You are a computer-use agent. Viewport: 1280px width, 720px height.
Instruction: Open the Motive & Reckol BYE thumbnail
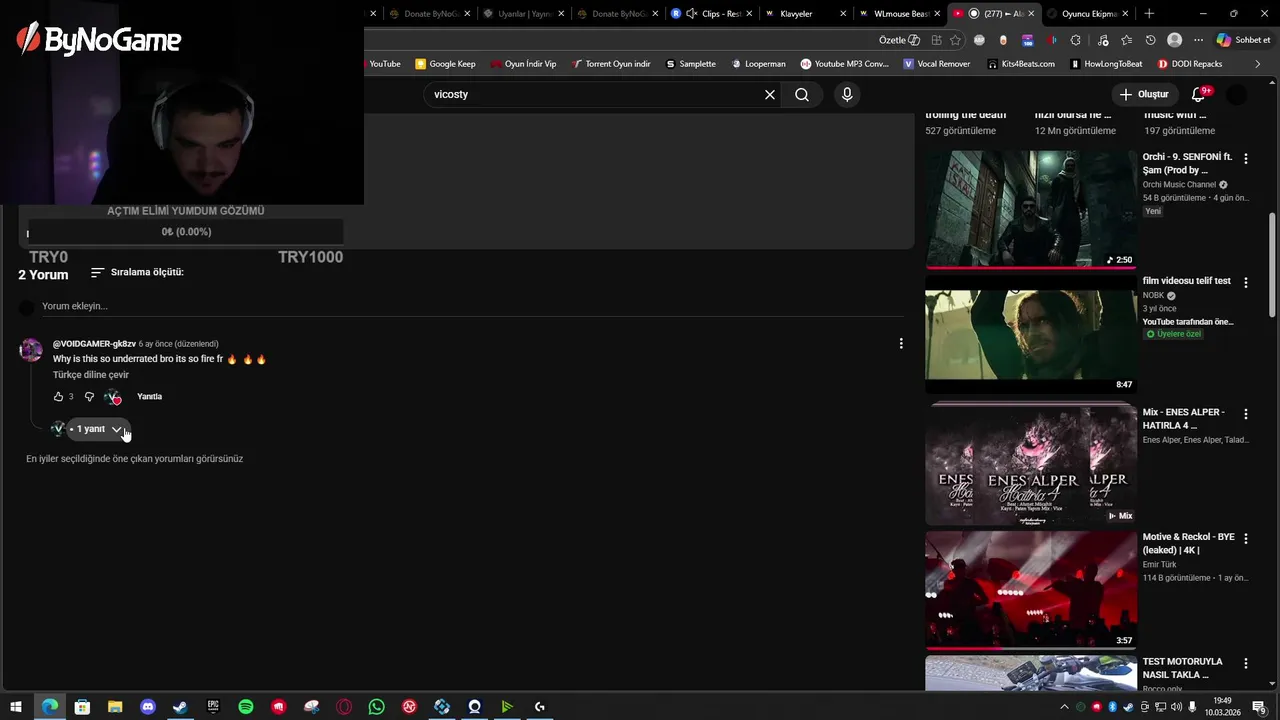tap(1031, 589)
